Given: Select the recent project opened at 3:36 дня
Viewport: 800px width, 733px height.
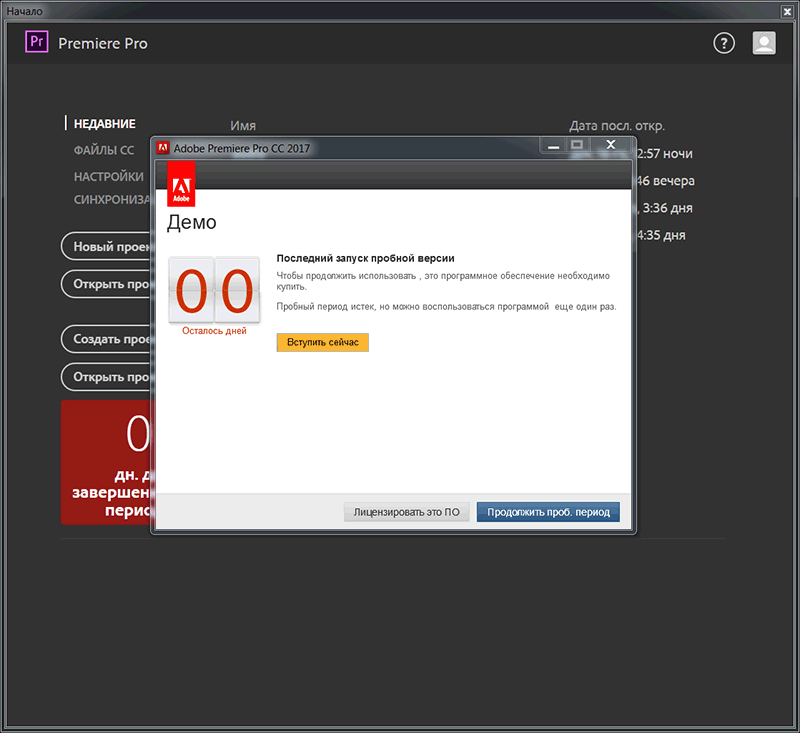Looking at the screenshot, I should [665, 208].
